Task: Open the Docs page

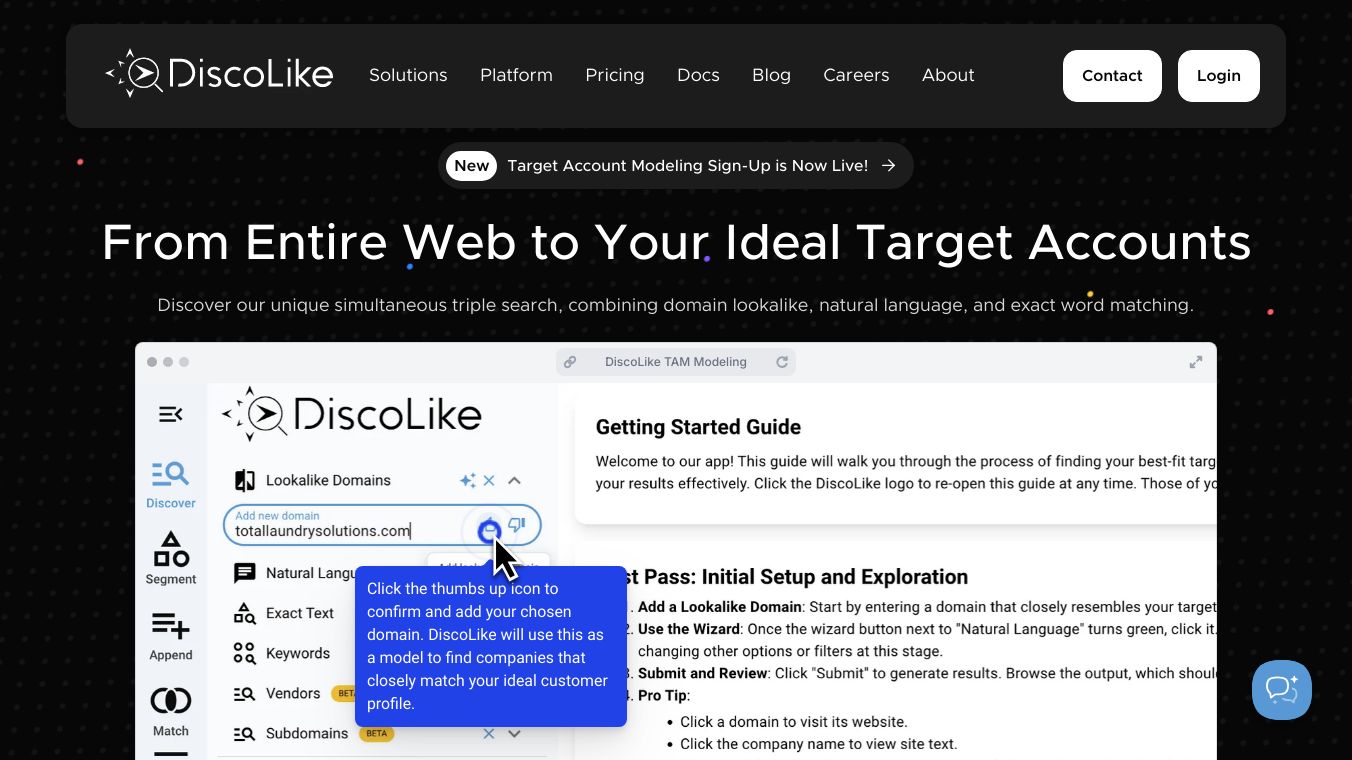Action: 698,75
